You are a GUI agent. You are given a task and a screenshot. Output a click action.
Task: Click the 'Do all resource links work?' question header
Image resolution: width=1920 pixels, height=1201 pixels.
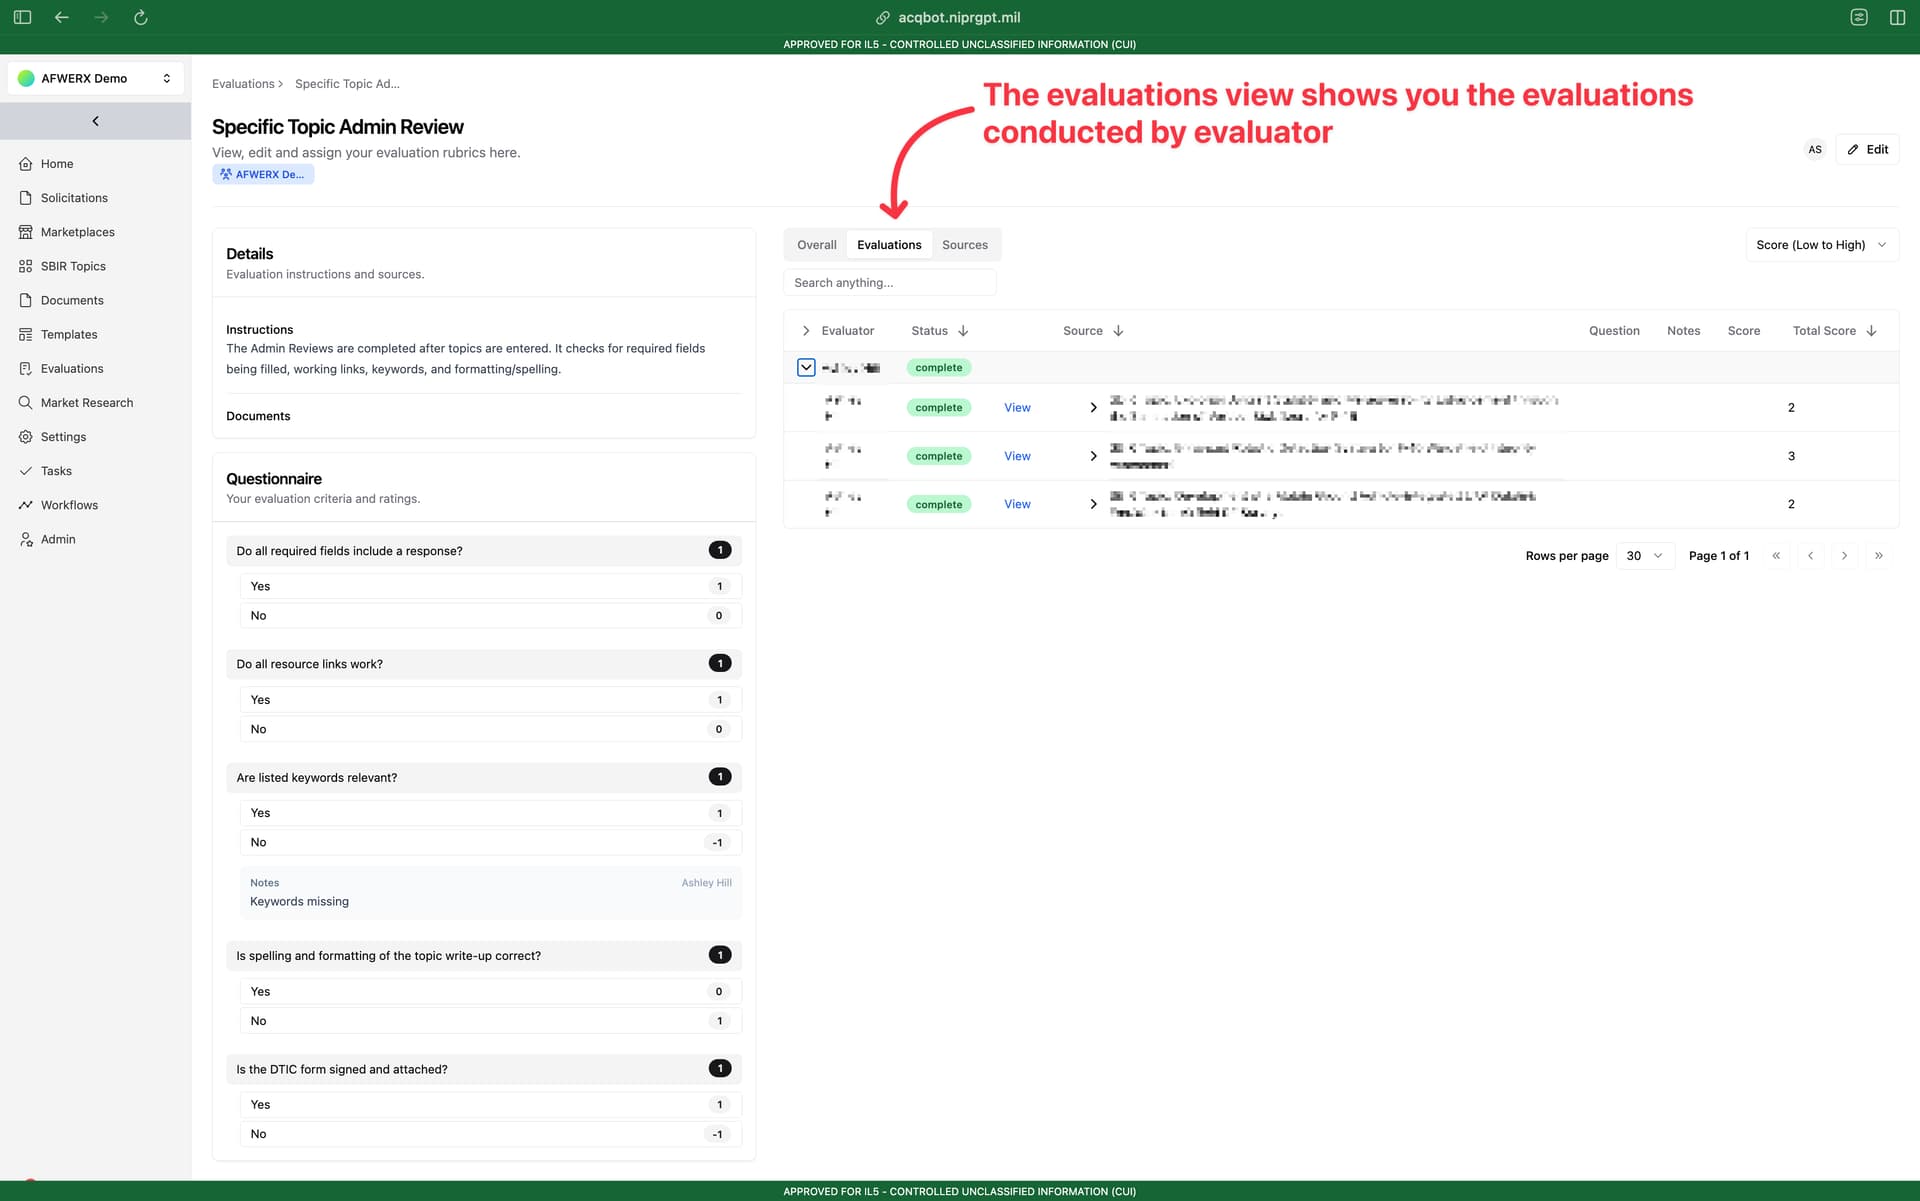[x=484, y=664]
